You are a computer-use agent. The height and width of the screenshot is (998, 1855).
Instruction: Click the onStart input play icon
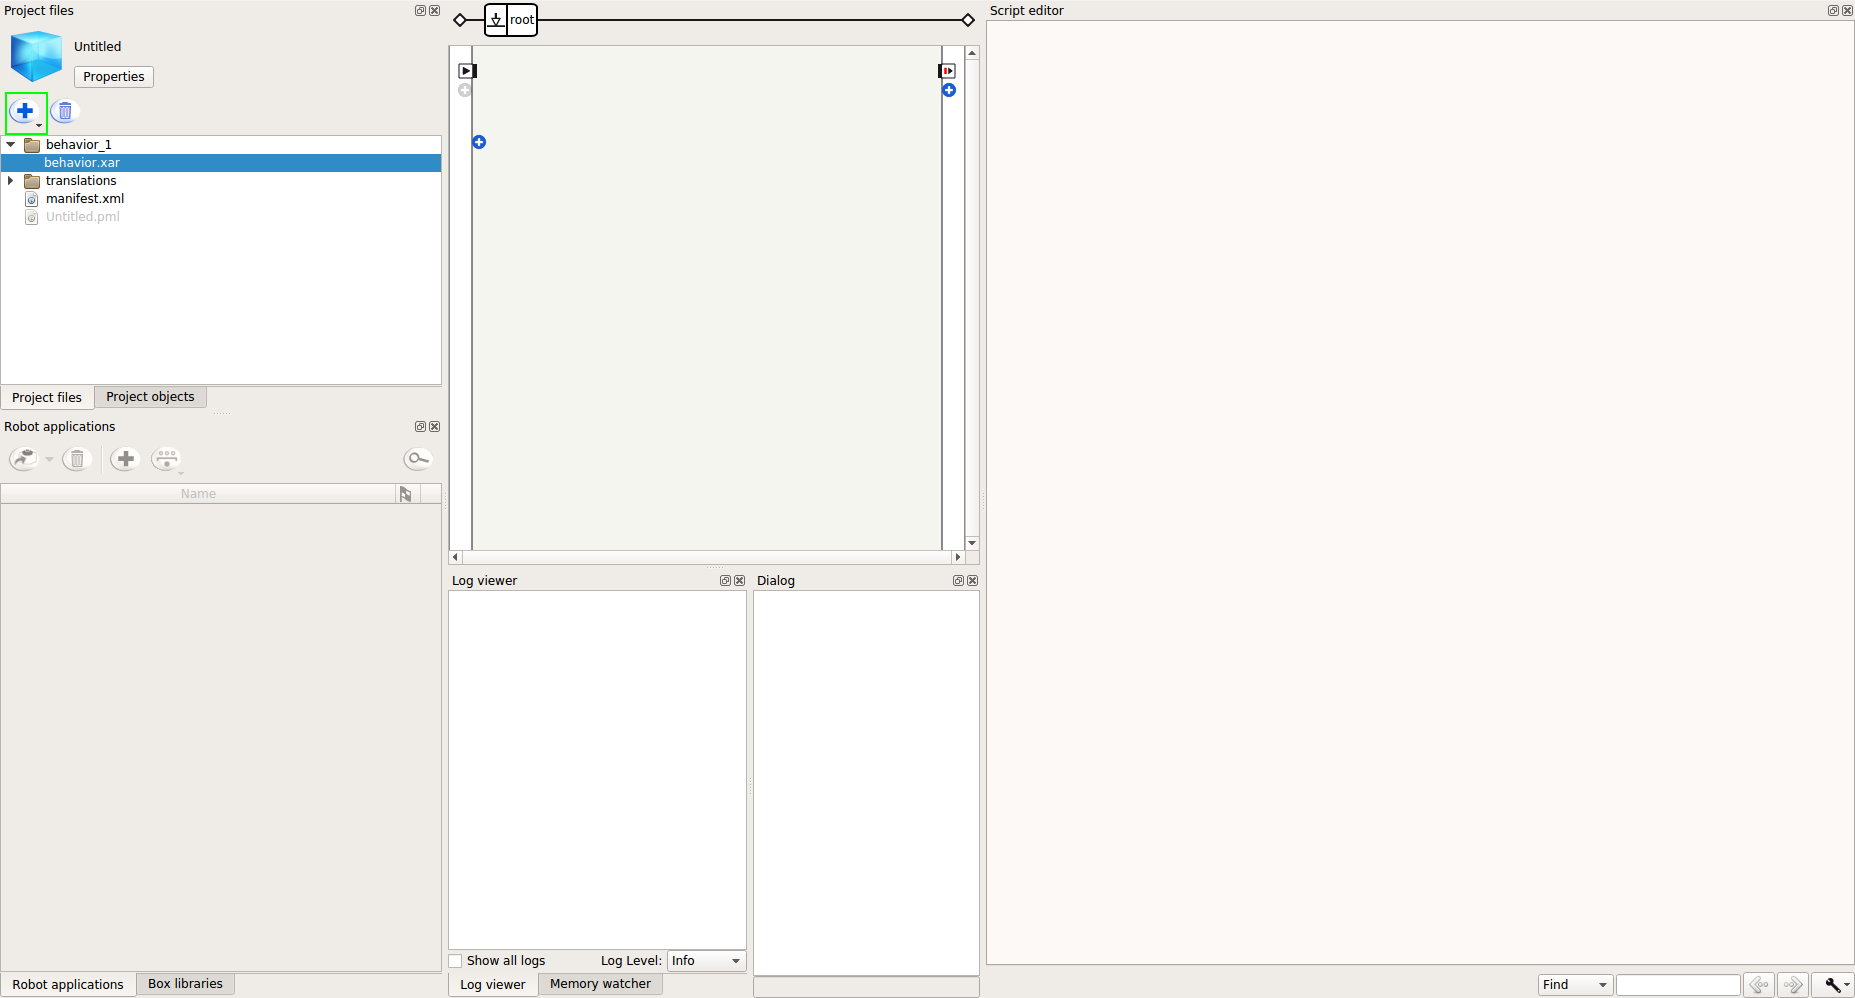(467, 71)
